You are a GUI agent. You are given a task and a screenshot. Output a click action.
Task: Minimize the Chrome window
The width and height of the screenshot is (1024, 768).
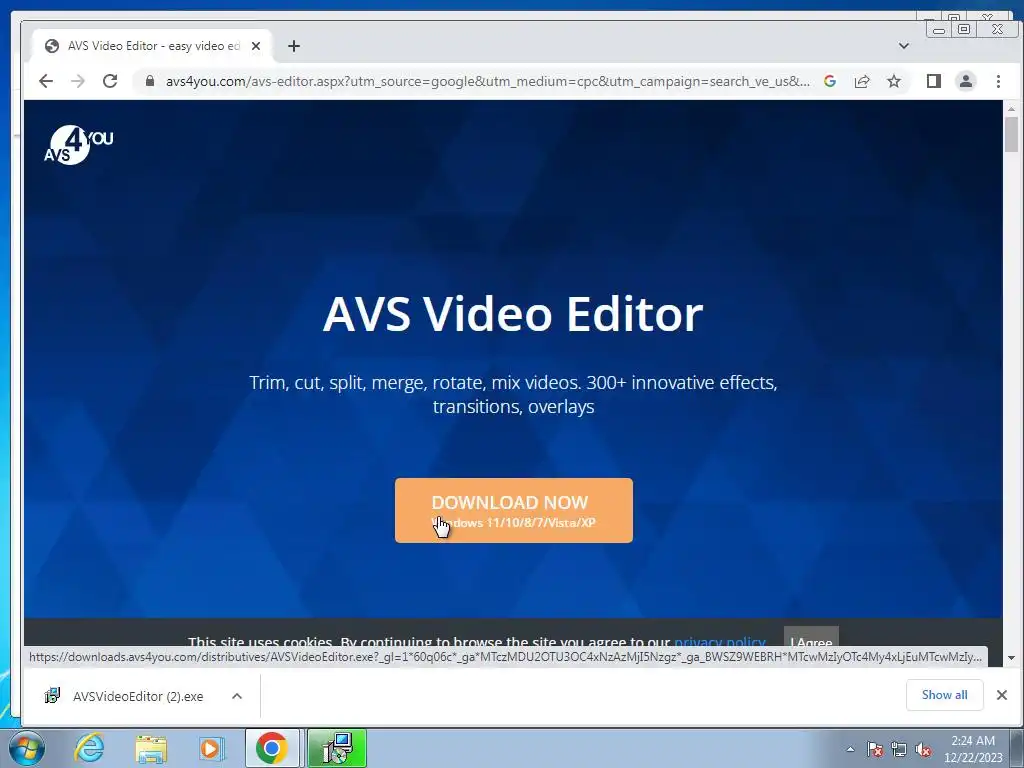coord(939,29)
